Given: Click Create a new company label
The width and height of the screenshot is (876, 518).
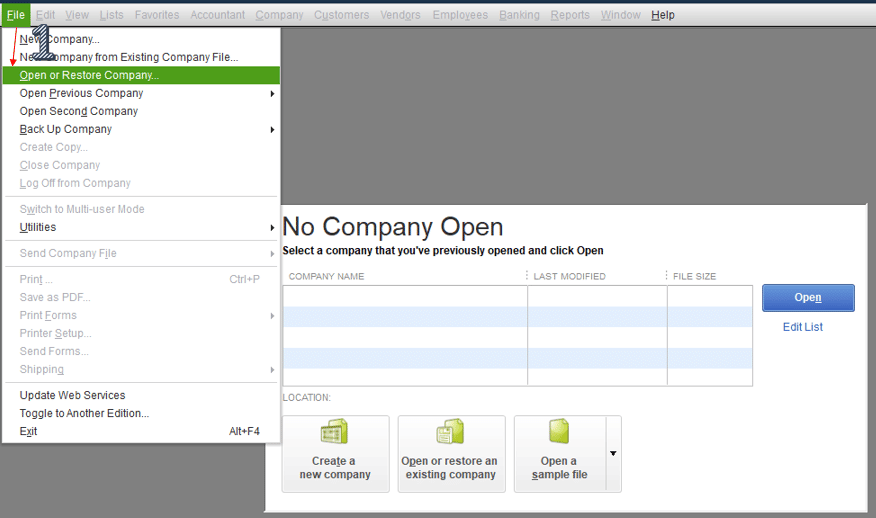Looking at the screenshot, I should [x=335, y=468].
